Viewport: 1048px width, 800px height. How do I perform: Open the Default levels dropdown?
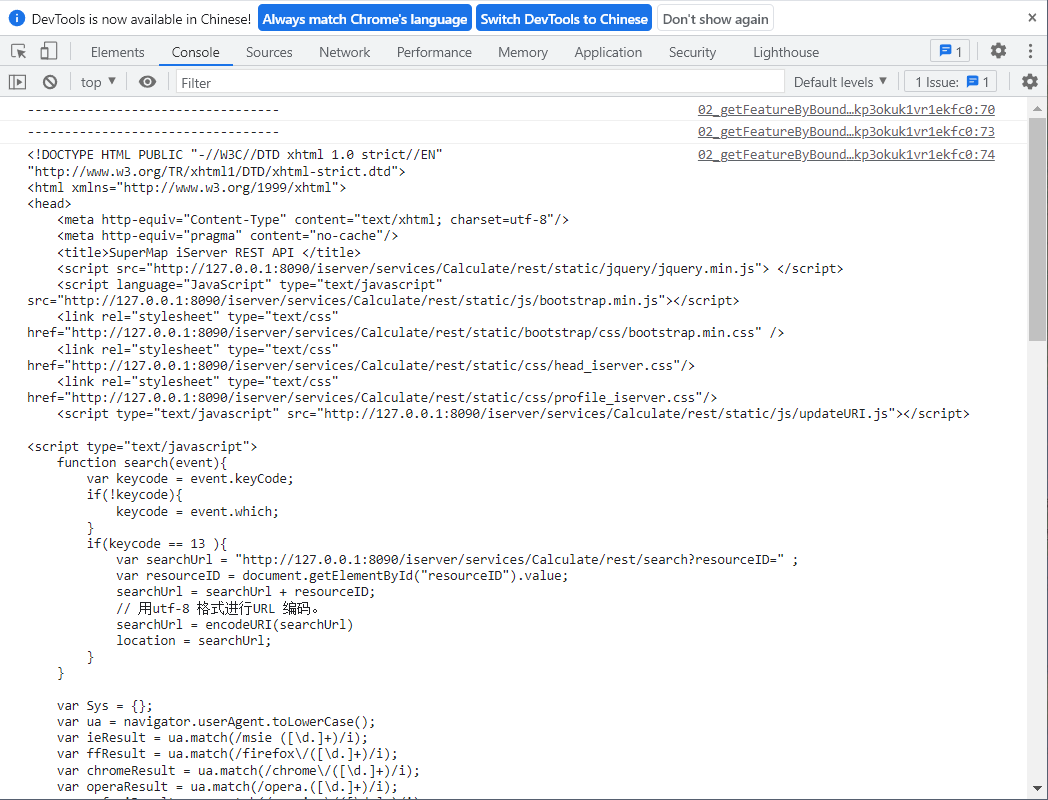tap(840, 82)
